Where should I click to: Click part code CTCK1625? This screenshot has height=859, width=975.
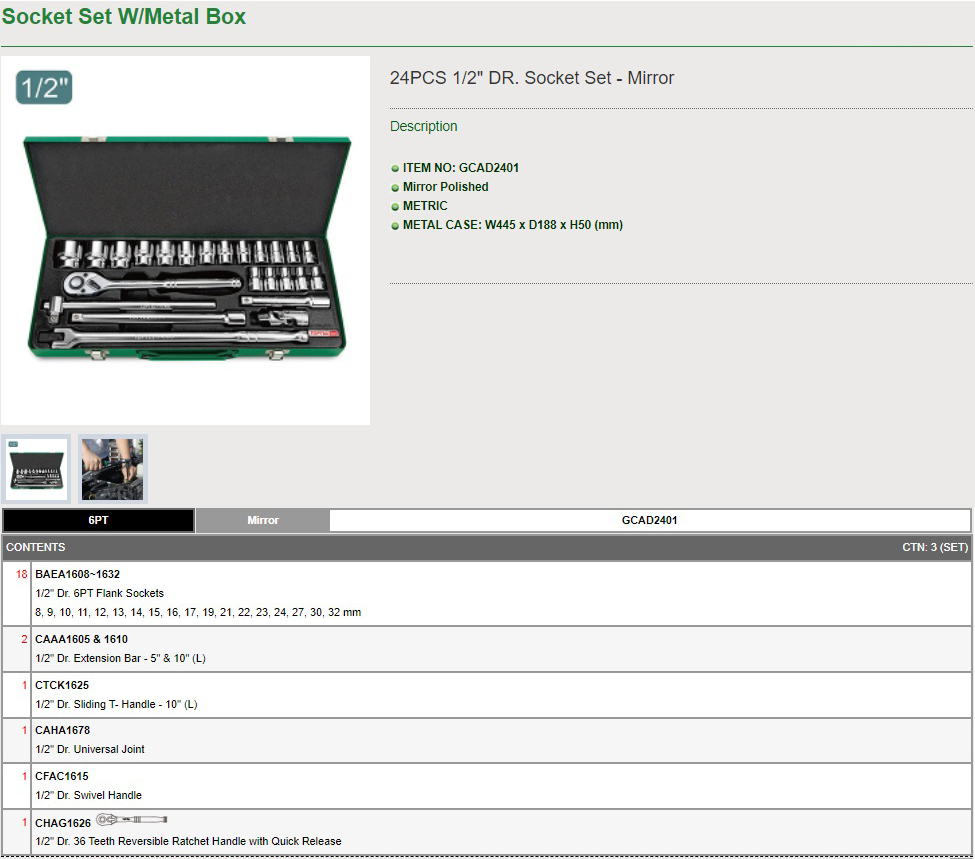[x=62, y=685]
